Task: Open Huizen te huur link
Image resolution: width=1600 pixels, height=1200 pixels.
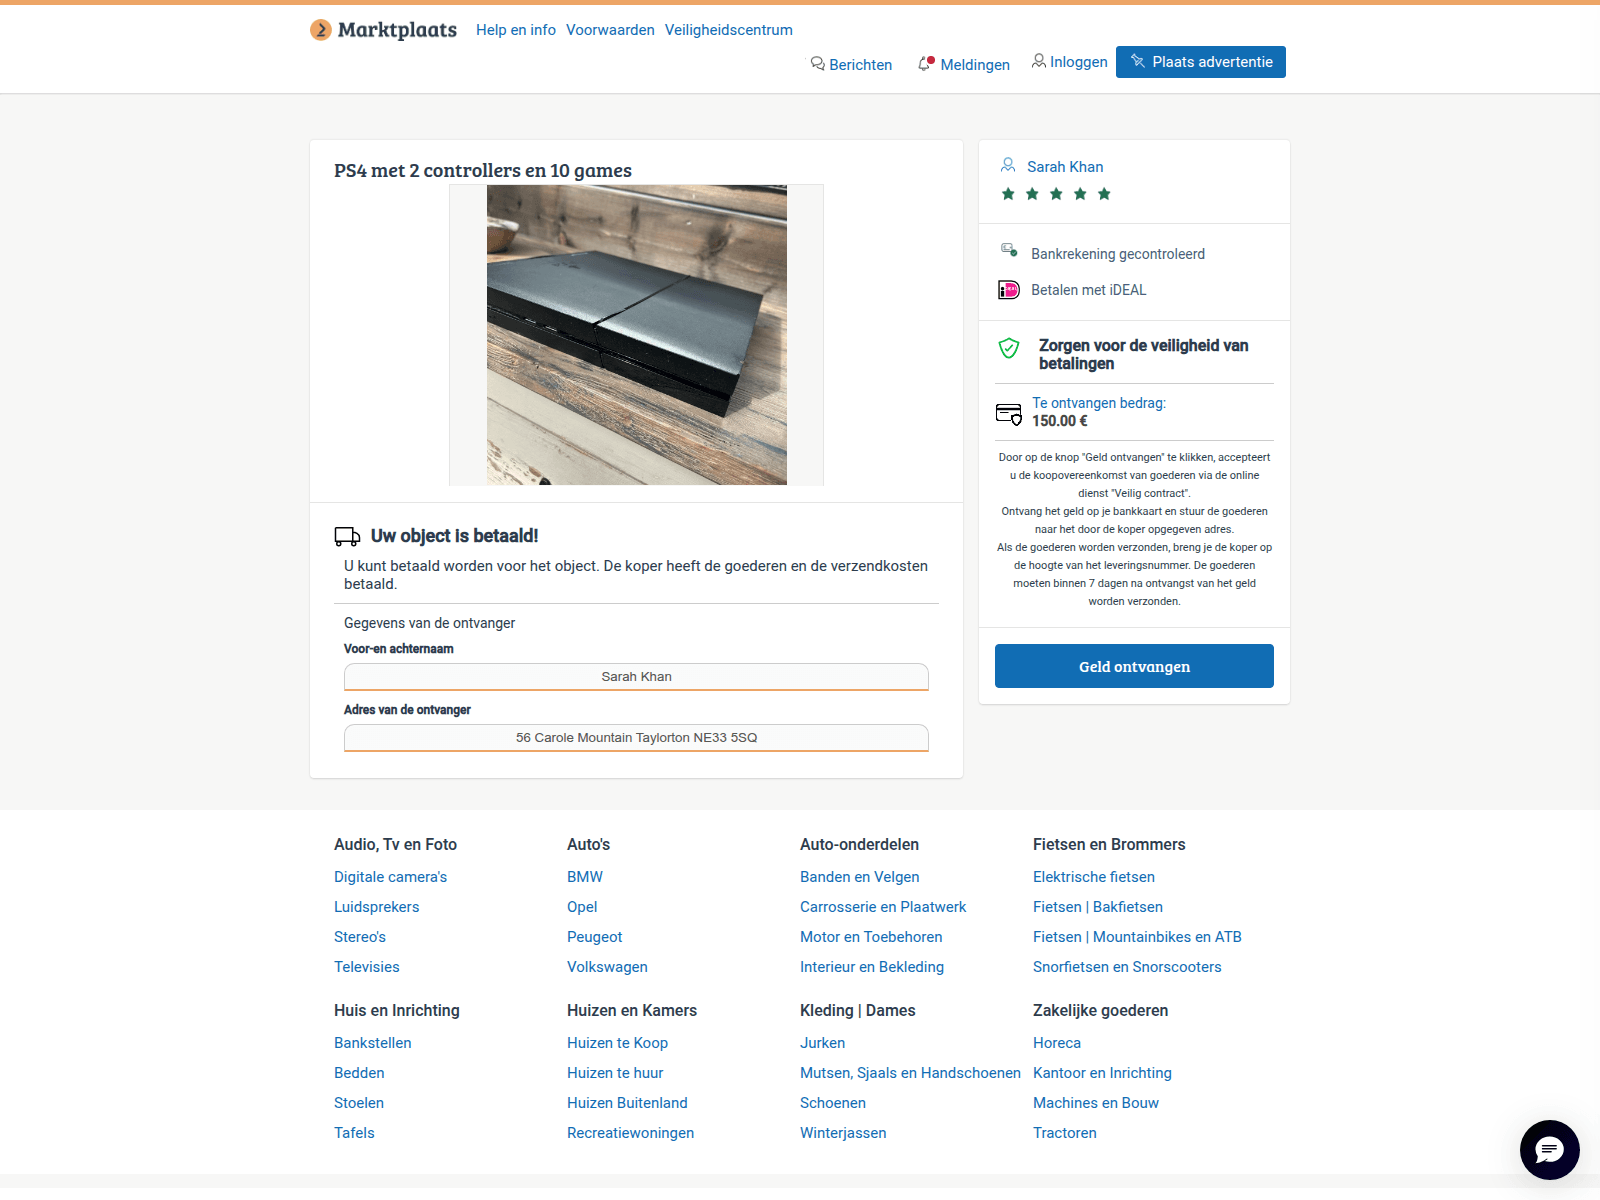Action: pyautogui.click(x=615, y=1073)
